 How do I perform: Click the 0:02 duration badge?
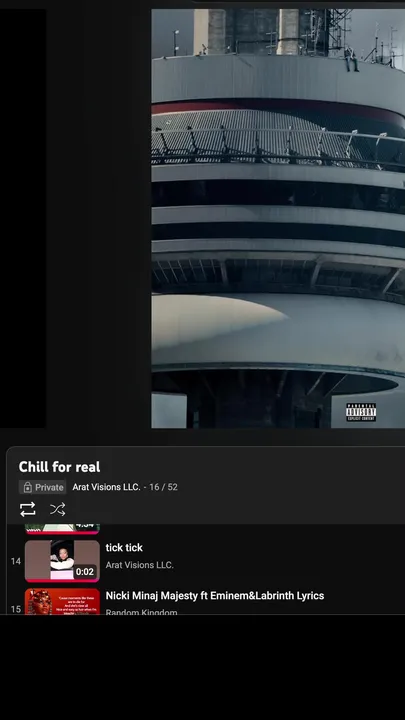point(85,572)
